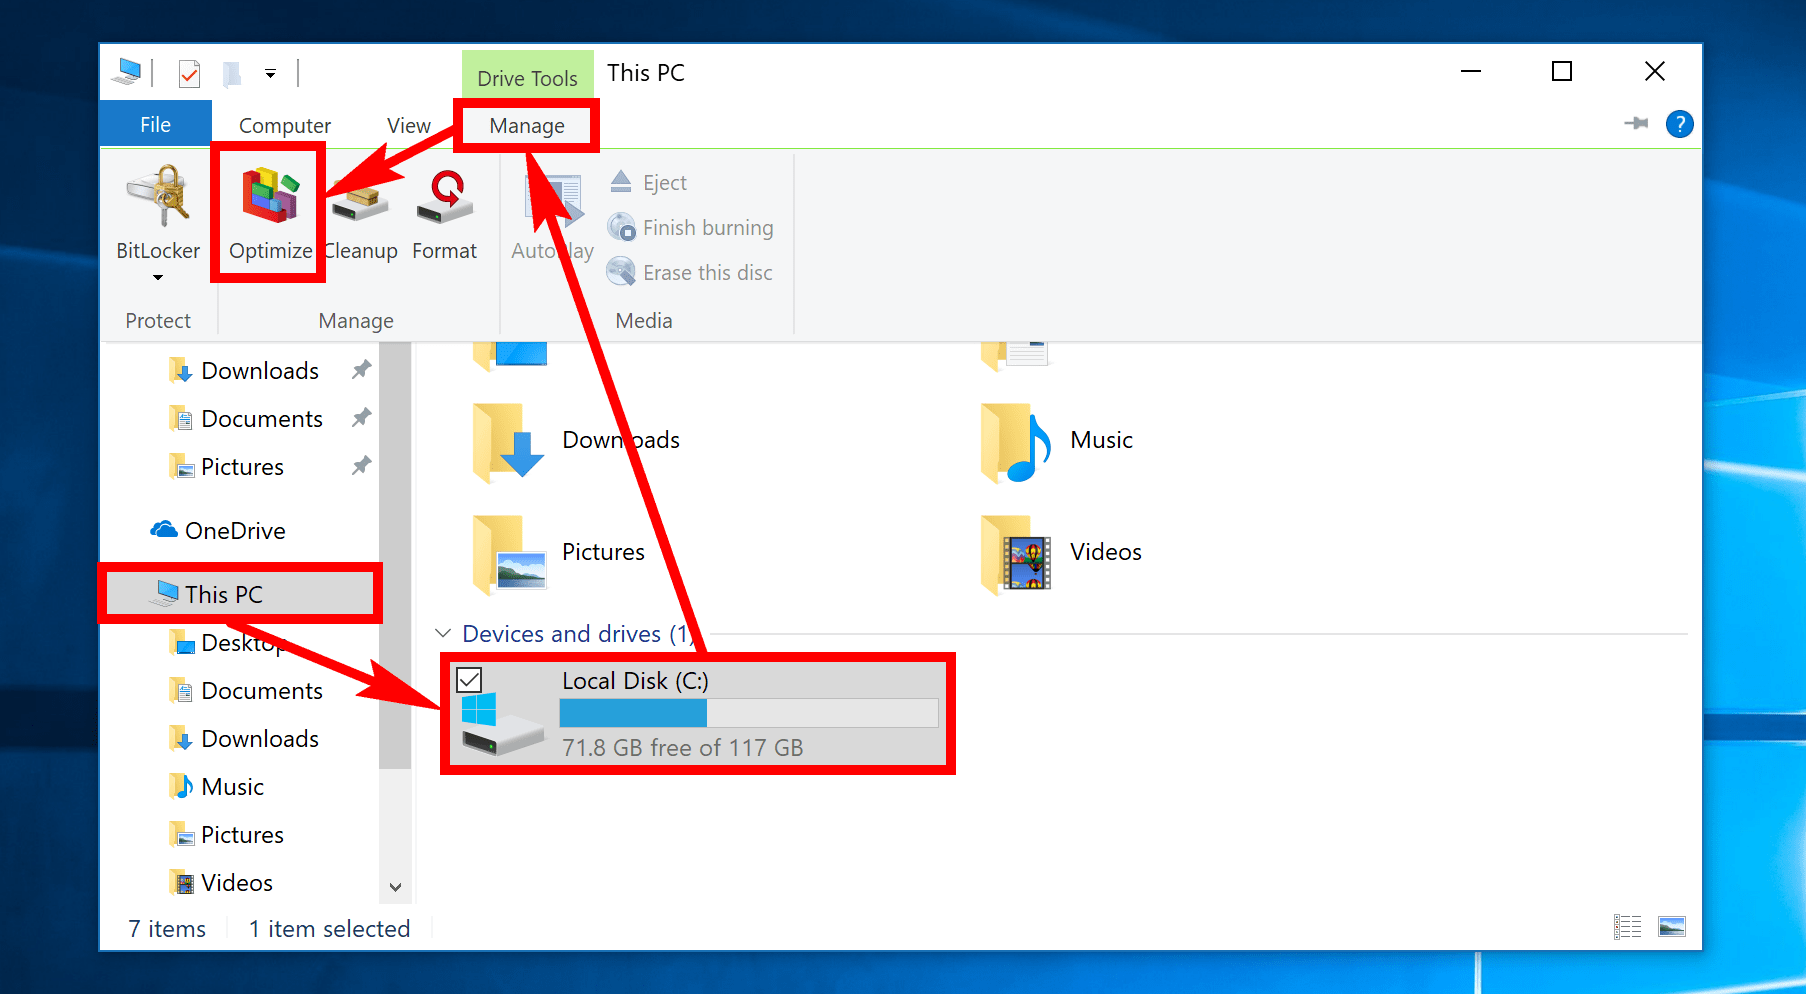
Task: Switch to large thumbnails view in status bar
Action: [x=1673, y=927]
